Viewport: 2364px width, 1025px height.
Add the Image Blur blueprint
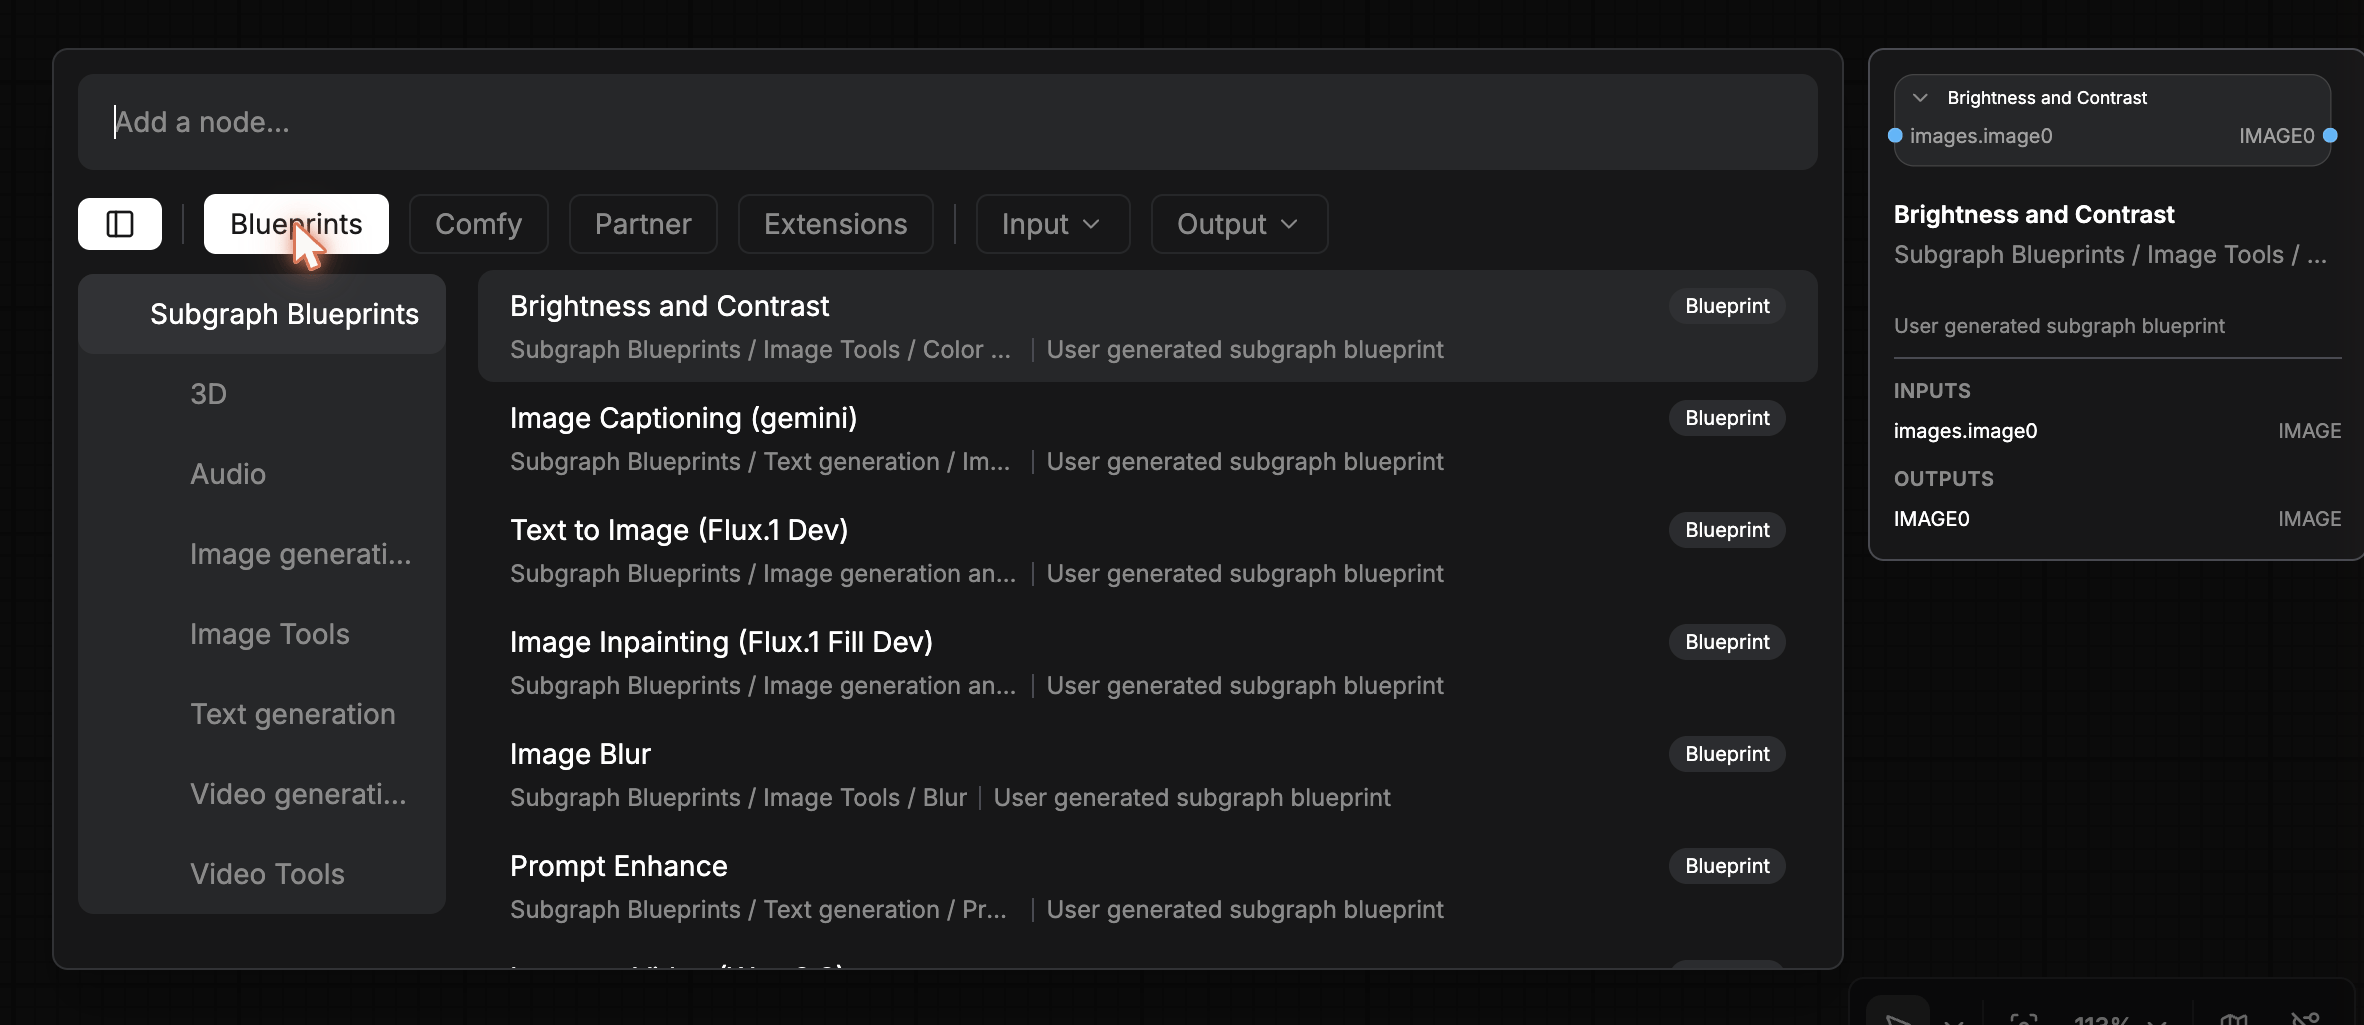coord(1147,774)
